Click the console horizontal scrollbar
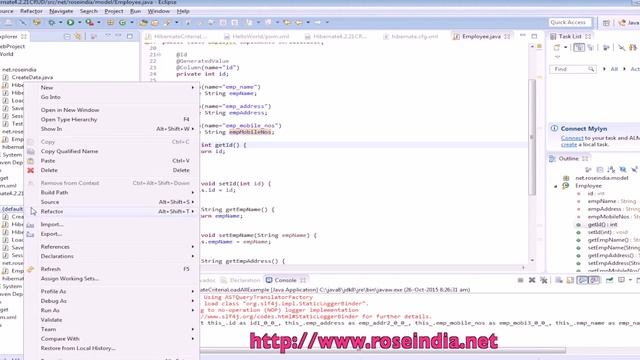Screen dimensions: 640x360 click(x=383, y=350)
